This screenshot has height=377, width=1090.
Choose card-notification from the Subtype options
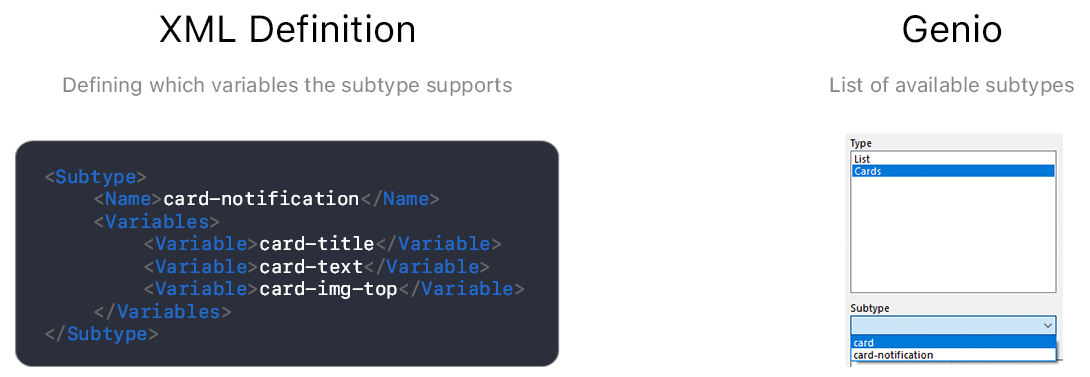pos(952,355)
